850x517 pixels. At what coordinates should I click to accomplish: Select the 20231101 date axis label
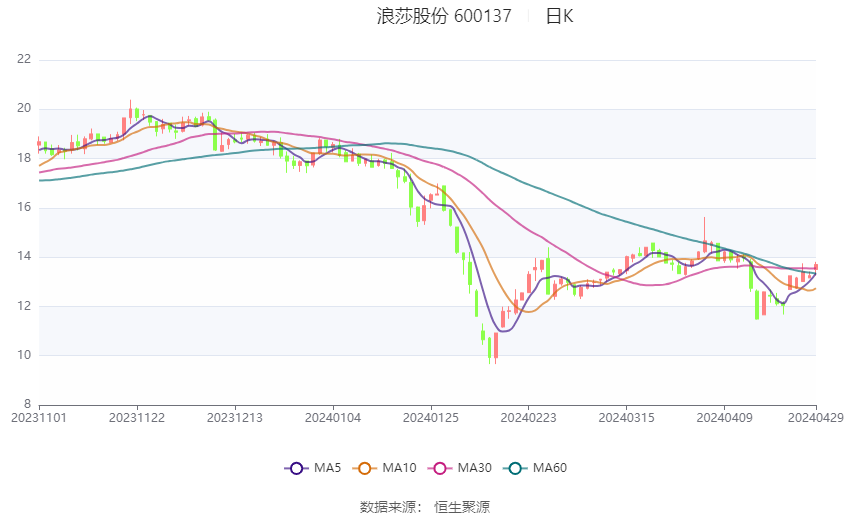coord(39,418)
